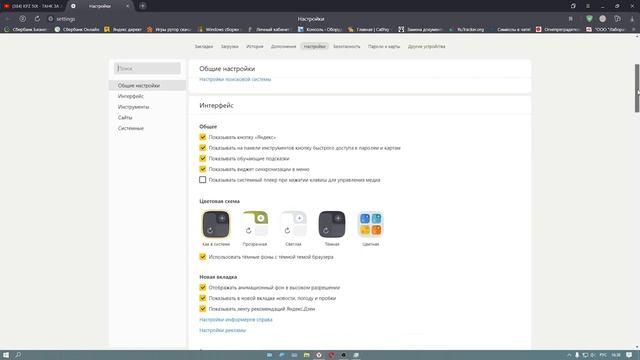Toggle news, weather and traffic checkbox

(202, 298)
